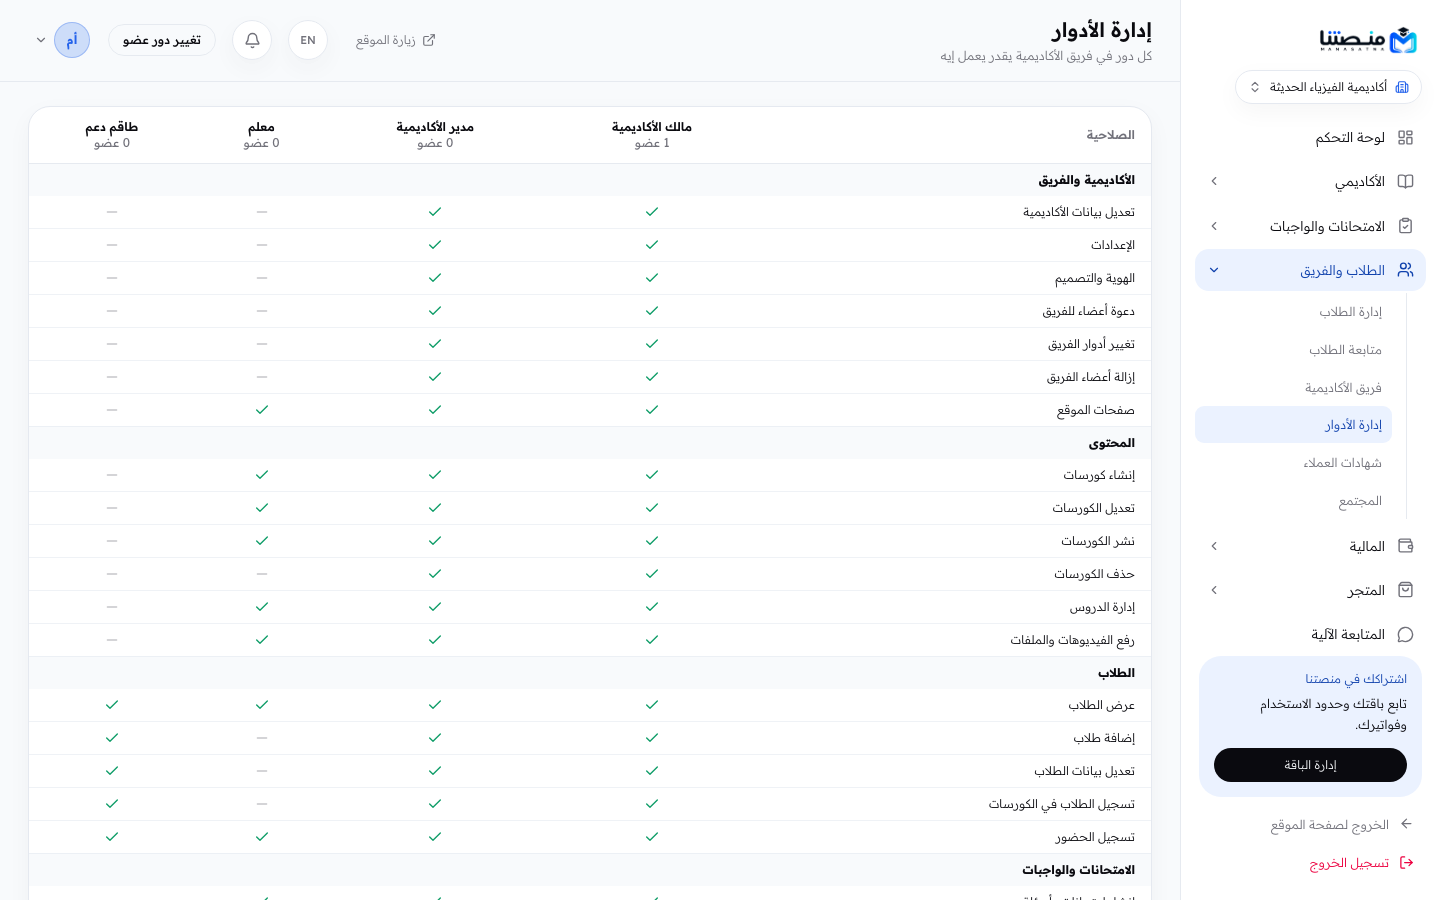Image resolution: width=1440 pixels, height=900 pixels.
Task: Open the notifications bell
Action: click(x=252, y=40)
